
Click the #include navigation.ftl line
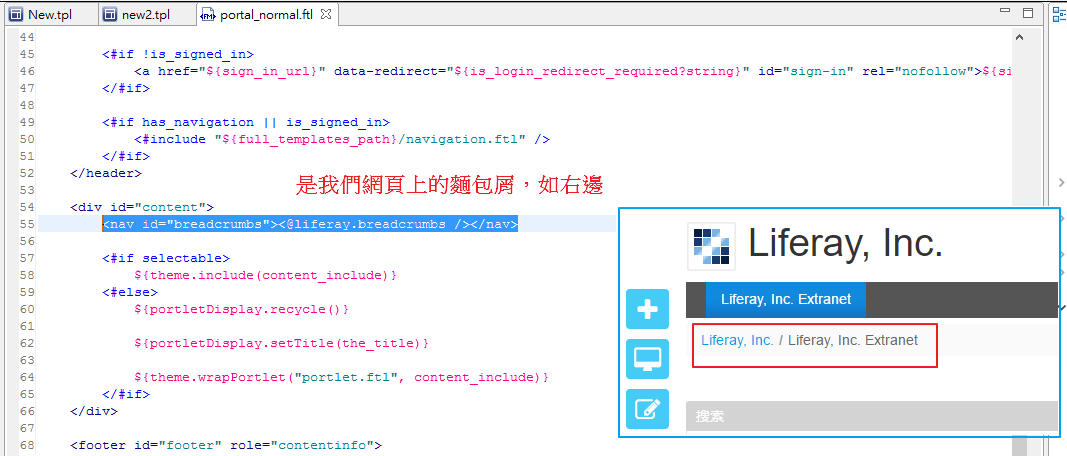342,140
